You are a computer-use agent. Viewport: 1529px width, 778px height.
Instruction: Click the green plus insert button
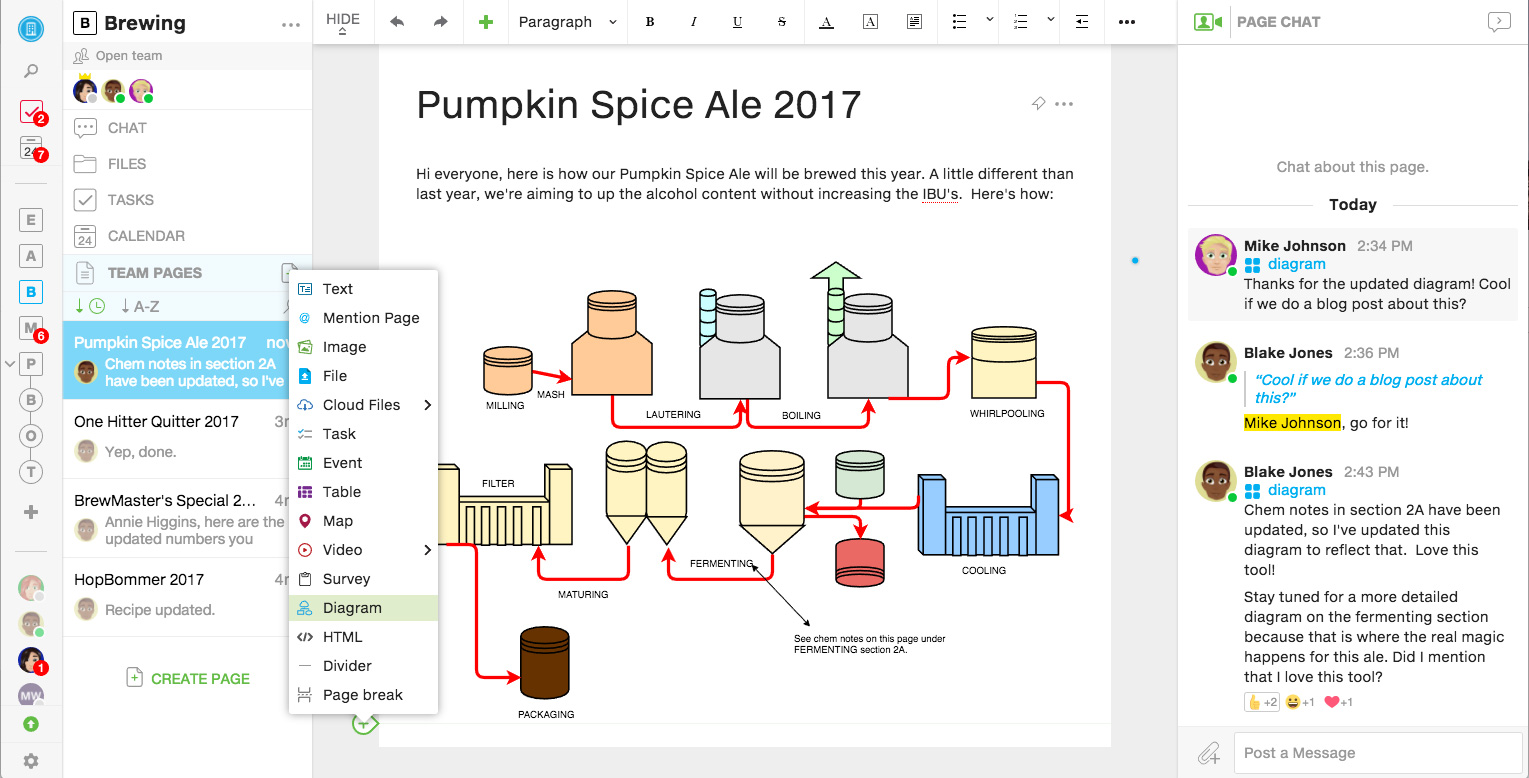tap(486, 22)
